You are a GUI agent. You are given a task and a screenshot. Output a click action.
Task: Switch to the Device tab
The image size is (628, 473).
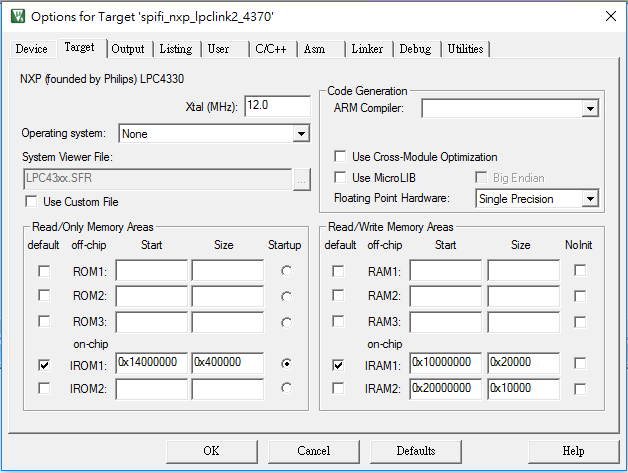coord(31,49)
